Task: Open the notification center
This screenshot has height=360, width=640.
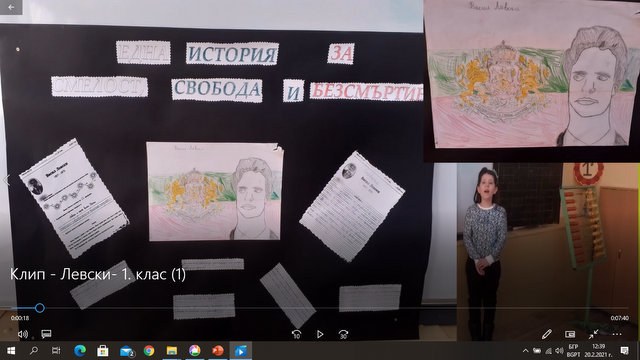Action: (x=624, y=351)
